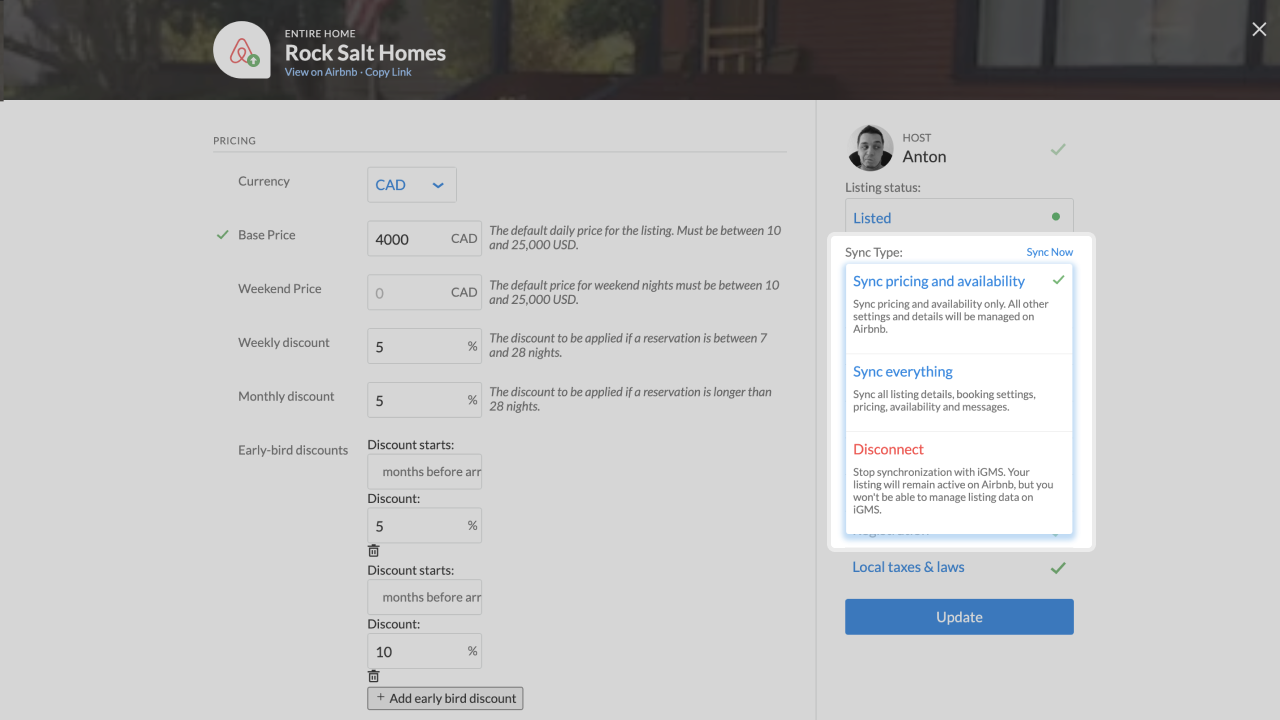Click the PRICING section heading
This screenshot has height=720, width=1280.
(234, 141)
